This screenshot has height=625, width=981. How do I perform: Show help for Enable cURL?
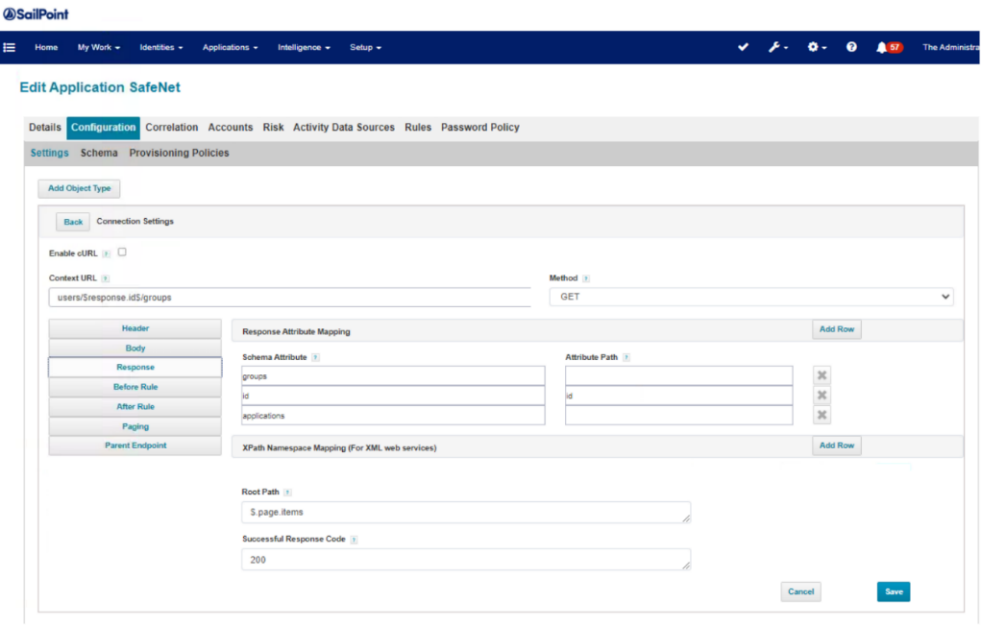106,253
